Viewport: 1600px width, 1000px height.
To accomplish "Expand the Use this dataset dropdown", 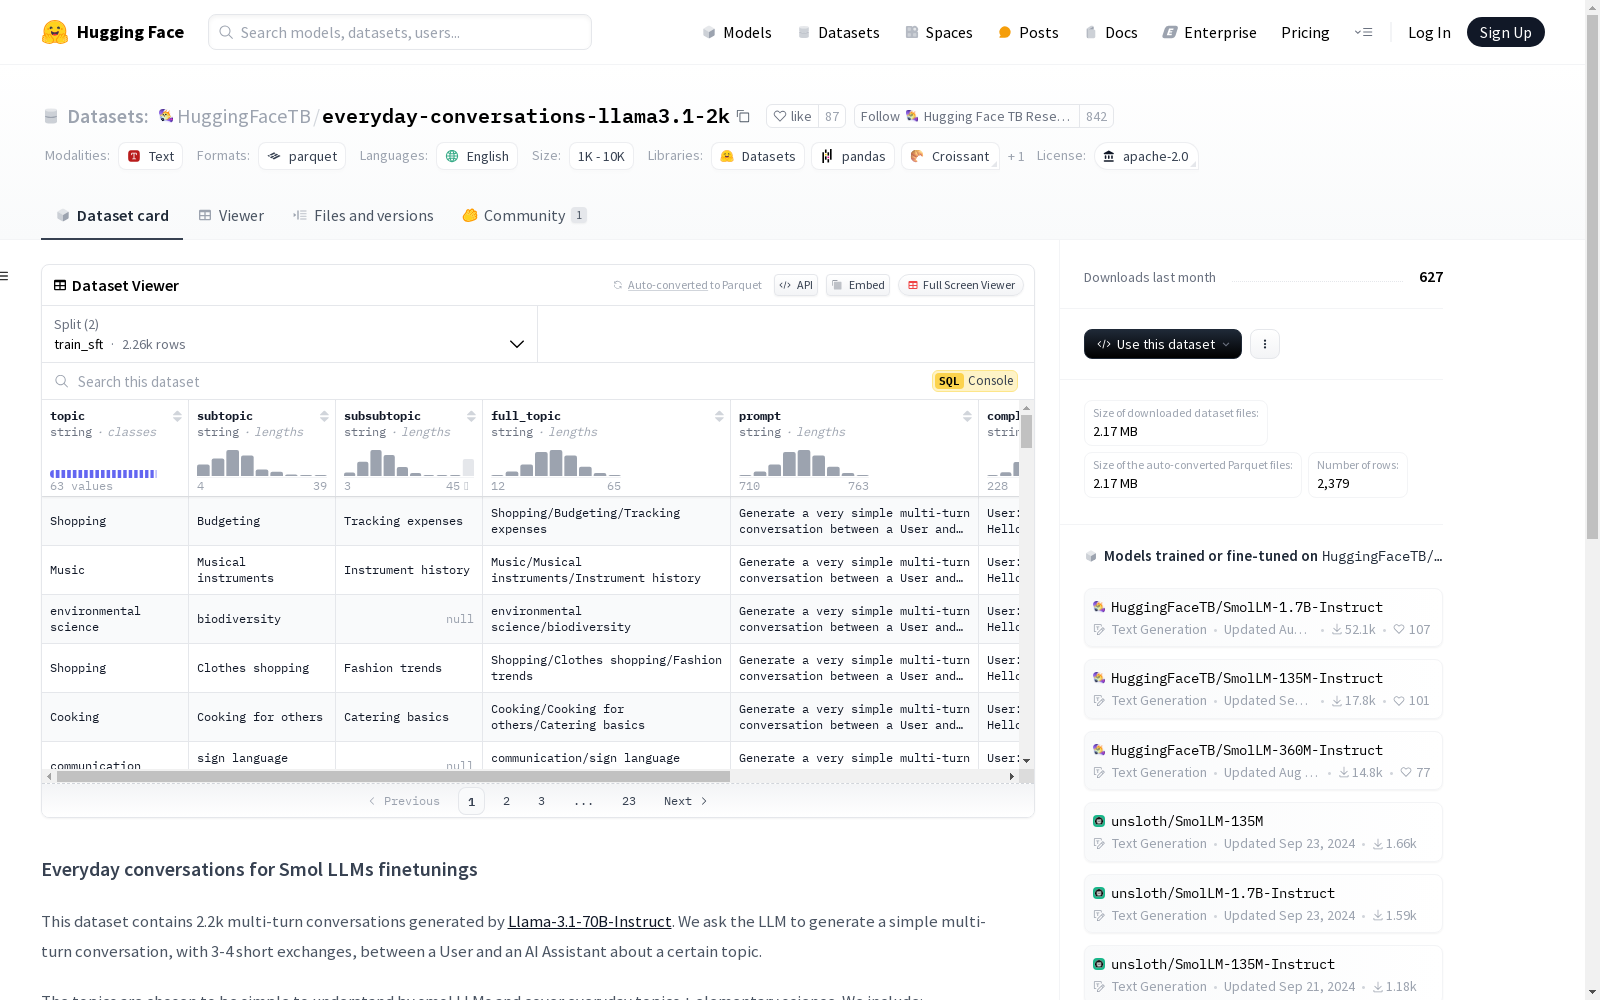I will pos(1163,344).
